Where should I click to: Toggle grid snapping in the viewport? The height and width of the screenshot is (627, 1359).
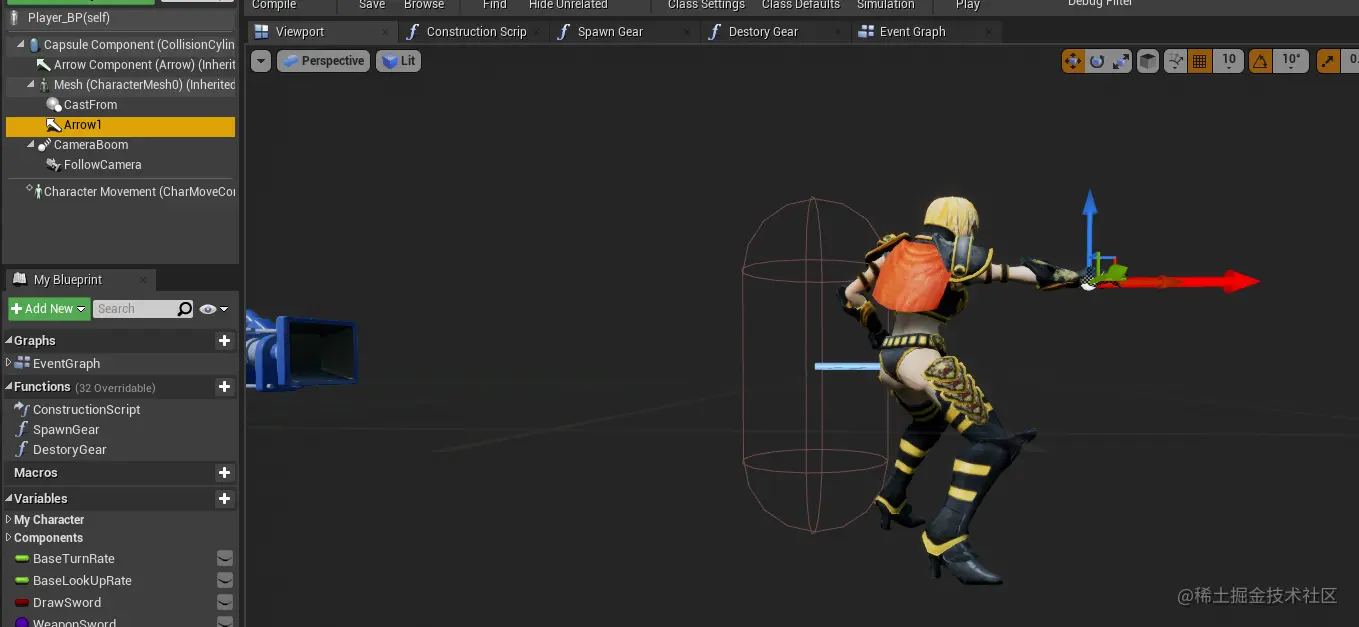click(x=1200, y=61)
